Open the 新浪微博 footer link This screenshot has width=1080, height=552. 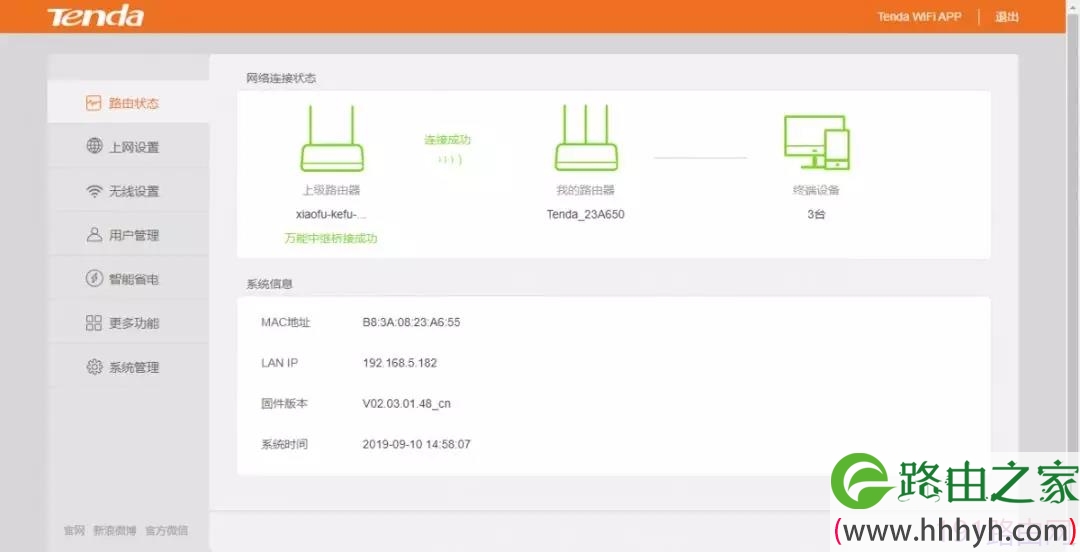[x=114, y=530]
